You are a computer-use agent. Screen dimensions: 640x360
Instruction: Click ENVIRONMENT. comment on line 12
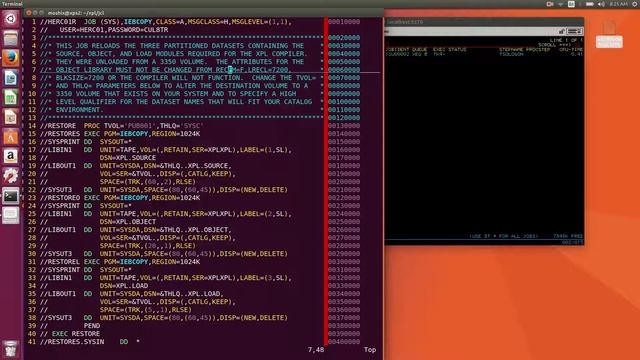coord(79,110)
